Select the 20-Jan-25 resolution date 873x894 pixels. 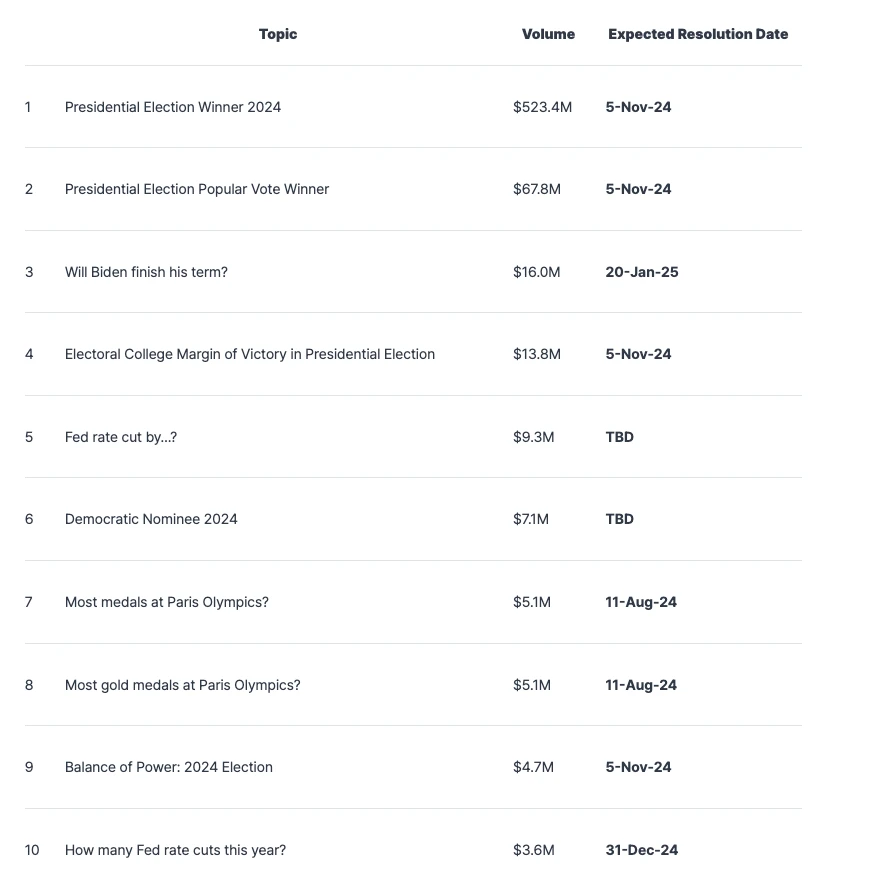point(641,272)
